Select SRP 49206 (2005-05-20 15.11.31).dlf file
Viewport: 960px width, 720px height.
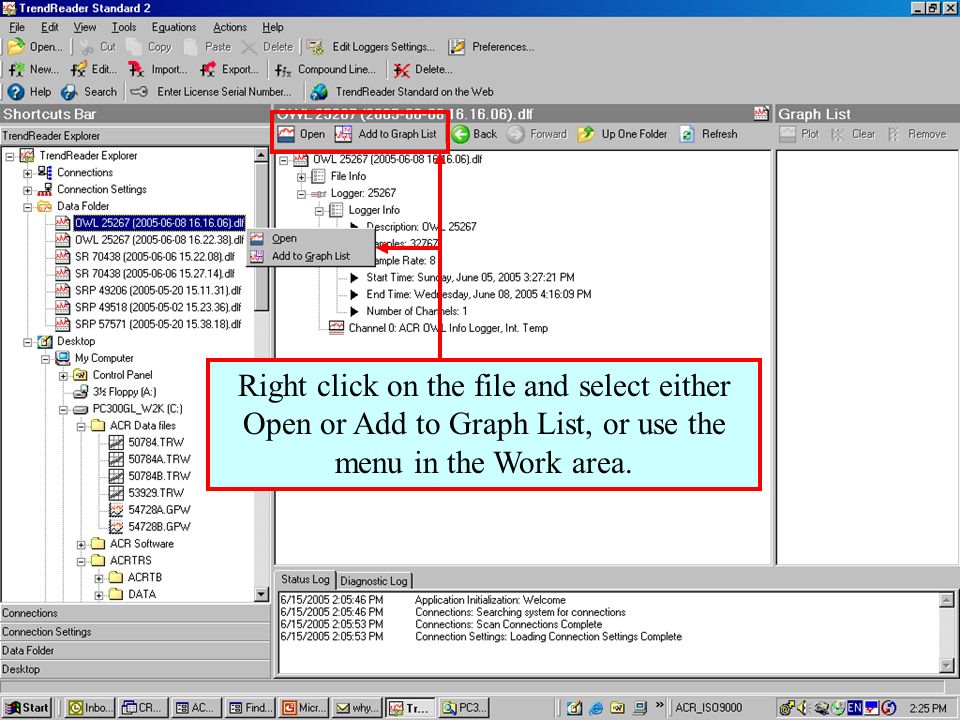point(158,290)
